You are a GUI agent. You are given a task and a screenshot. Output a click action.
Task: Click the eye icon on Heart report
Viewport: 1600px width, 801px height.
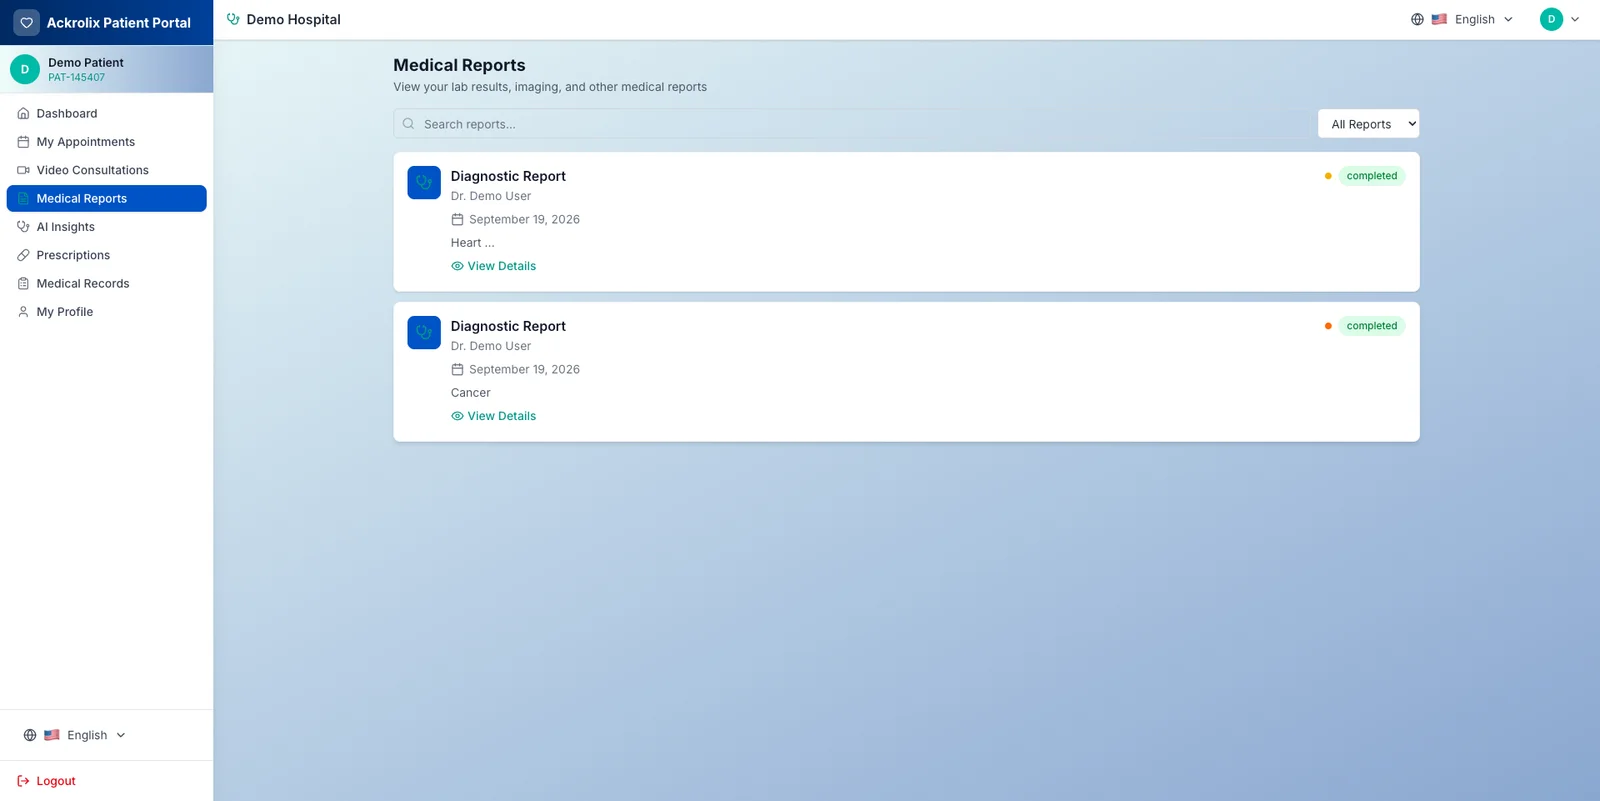point(457,266)
